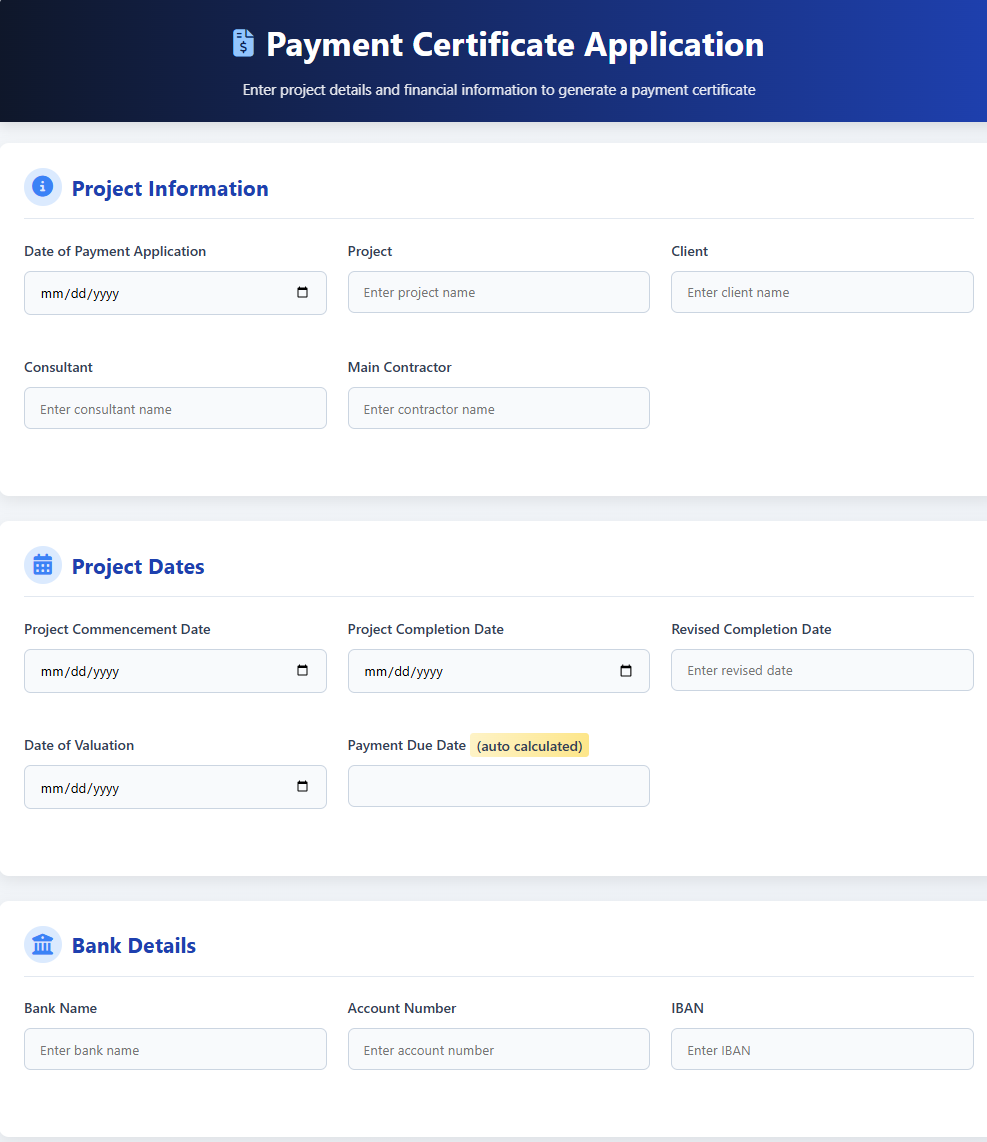Focus the Client name field

point(821,292)
